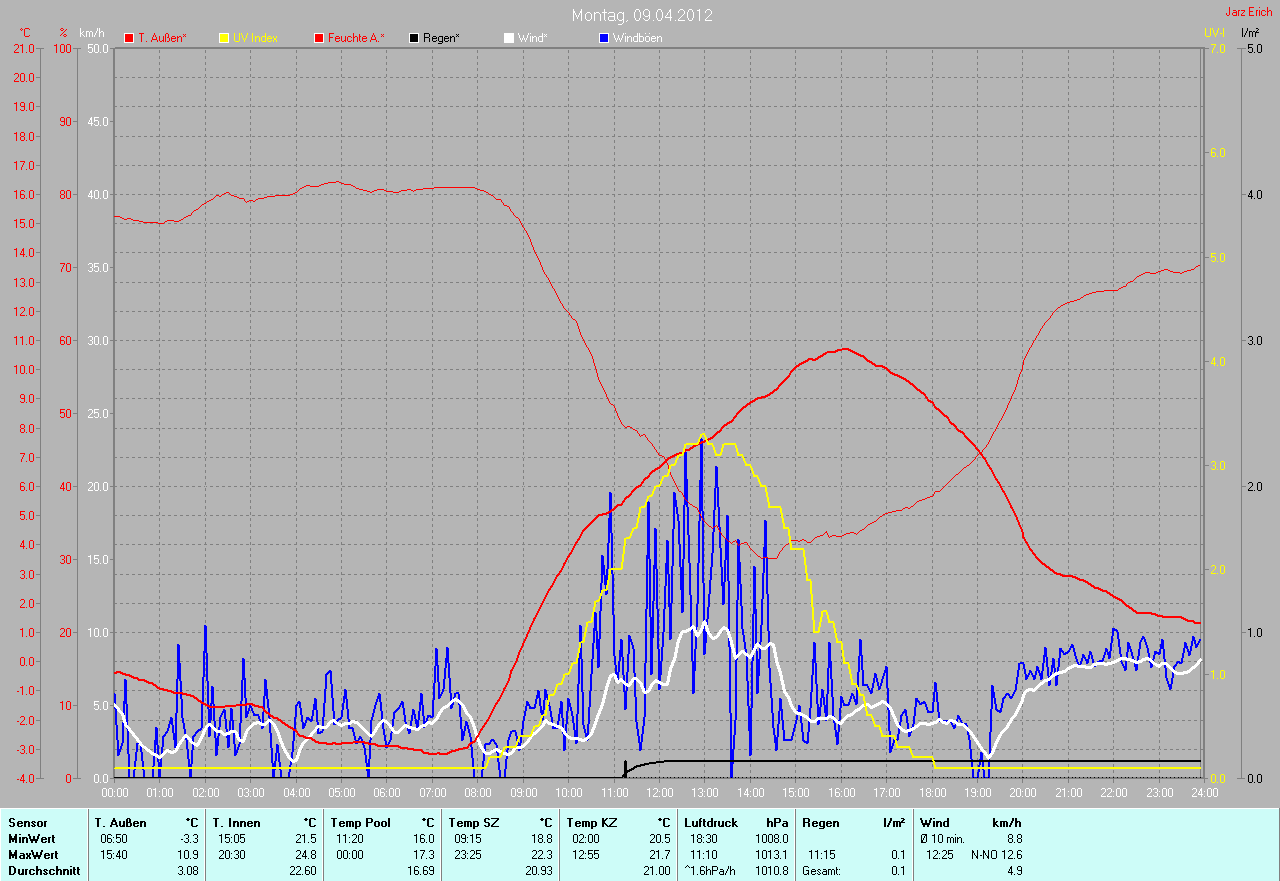Select the UV Index legend label
Image resolution: width=1280 pixels, height=881 pixels.
[x=255, y=38]
